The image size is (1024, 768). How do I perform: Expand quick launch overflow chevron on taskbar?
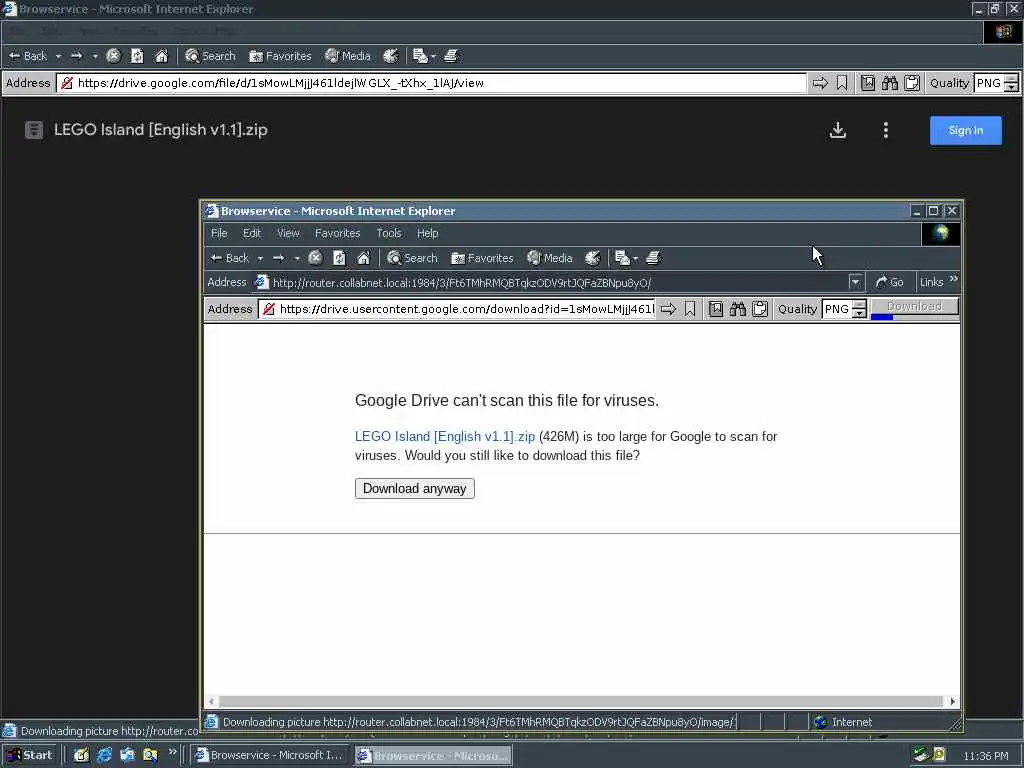173,752
